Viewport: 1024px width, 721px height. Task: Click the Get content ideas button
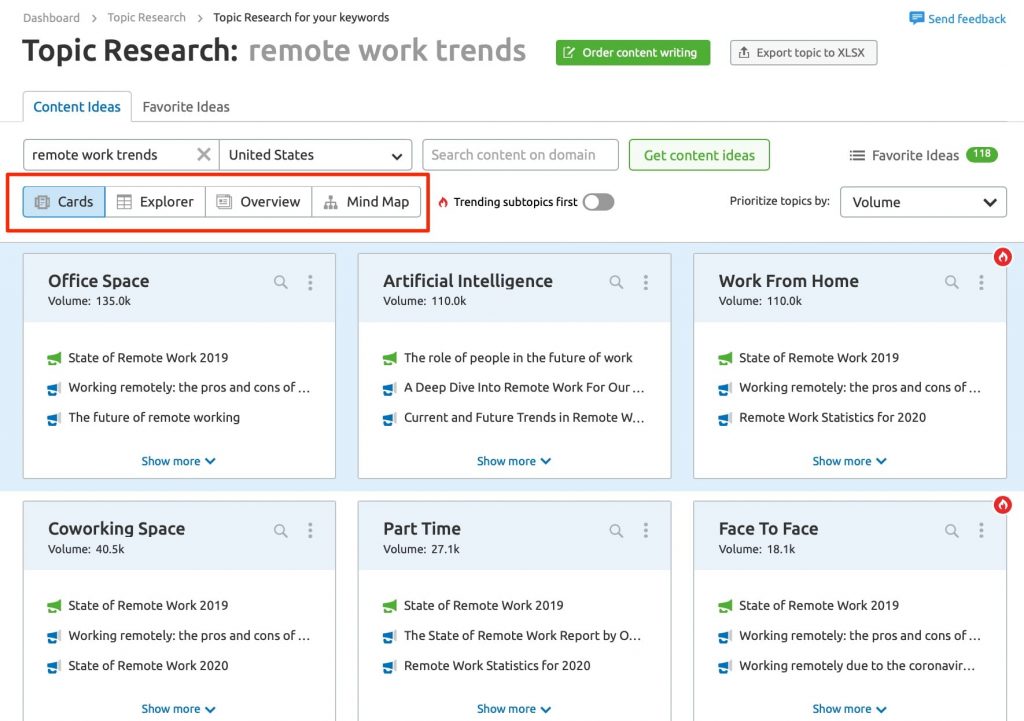click(x=698, y=155)
